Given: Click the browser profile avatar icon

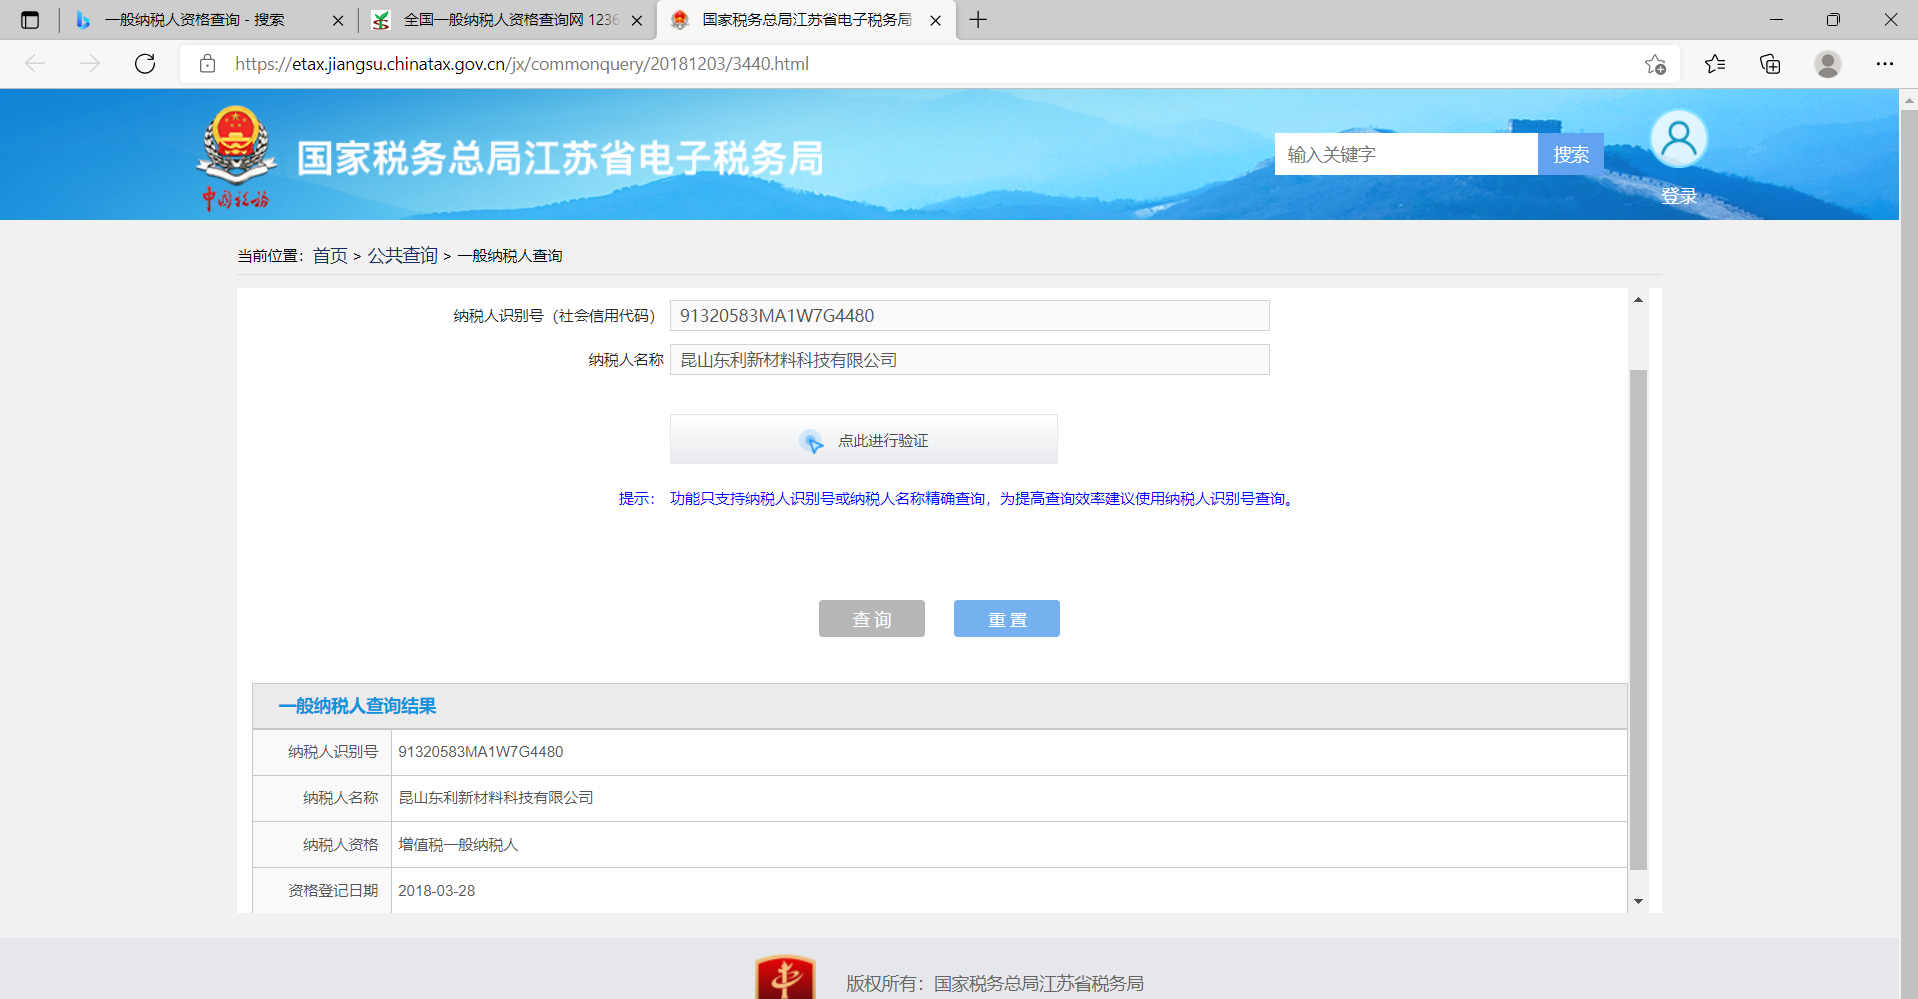Looking at the screenshot, I should [x=1827, y=64].
